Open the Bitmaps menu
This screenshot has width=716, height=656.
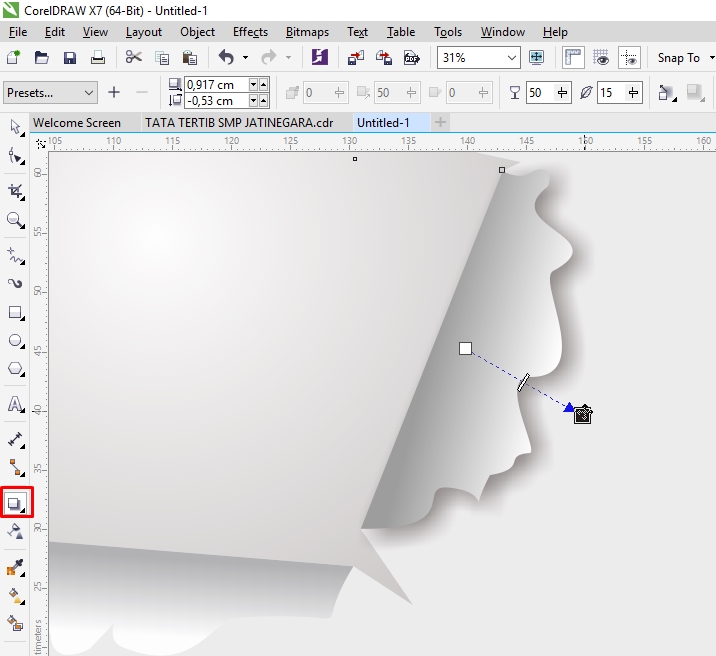307,32
